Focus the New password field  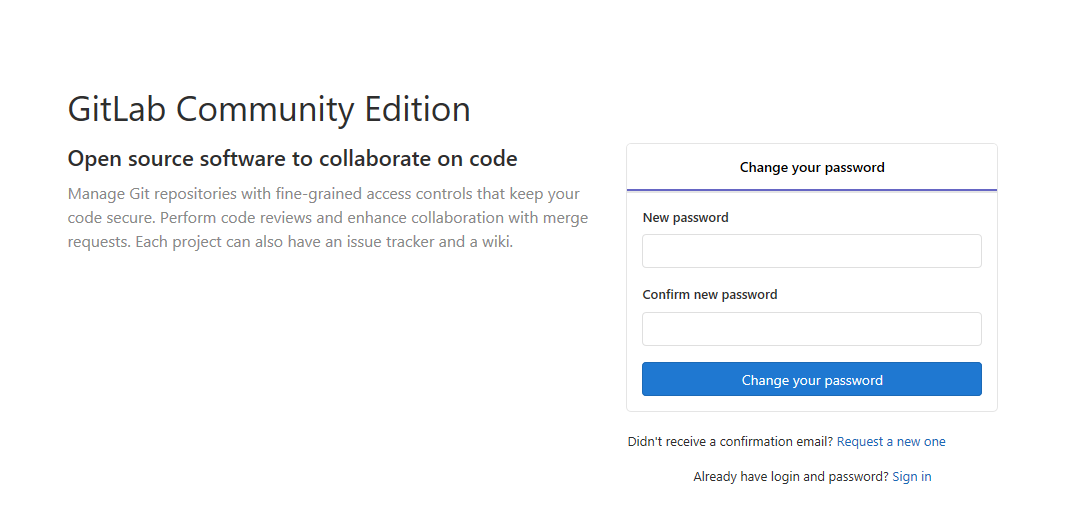811,251
